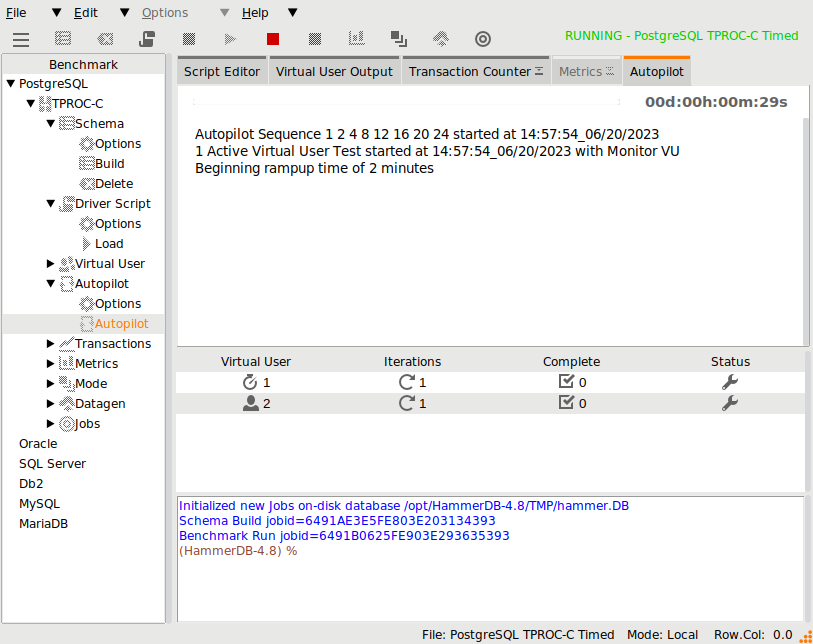Click the Load Driver Script toolbar icon
This screenshot has height=644, width=813.
pyautogui.click(x=147, y=39)
